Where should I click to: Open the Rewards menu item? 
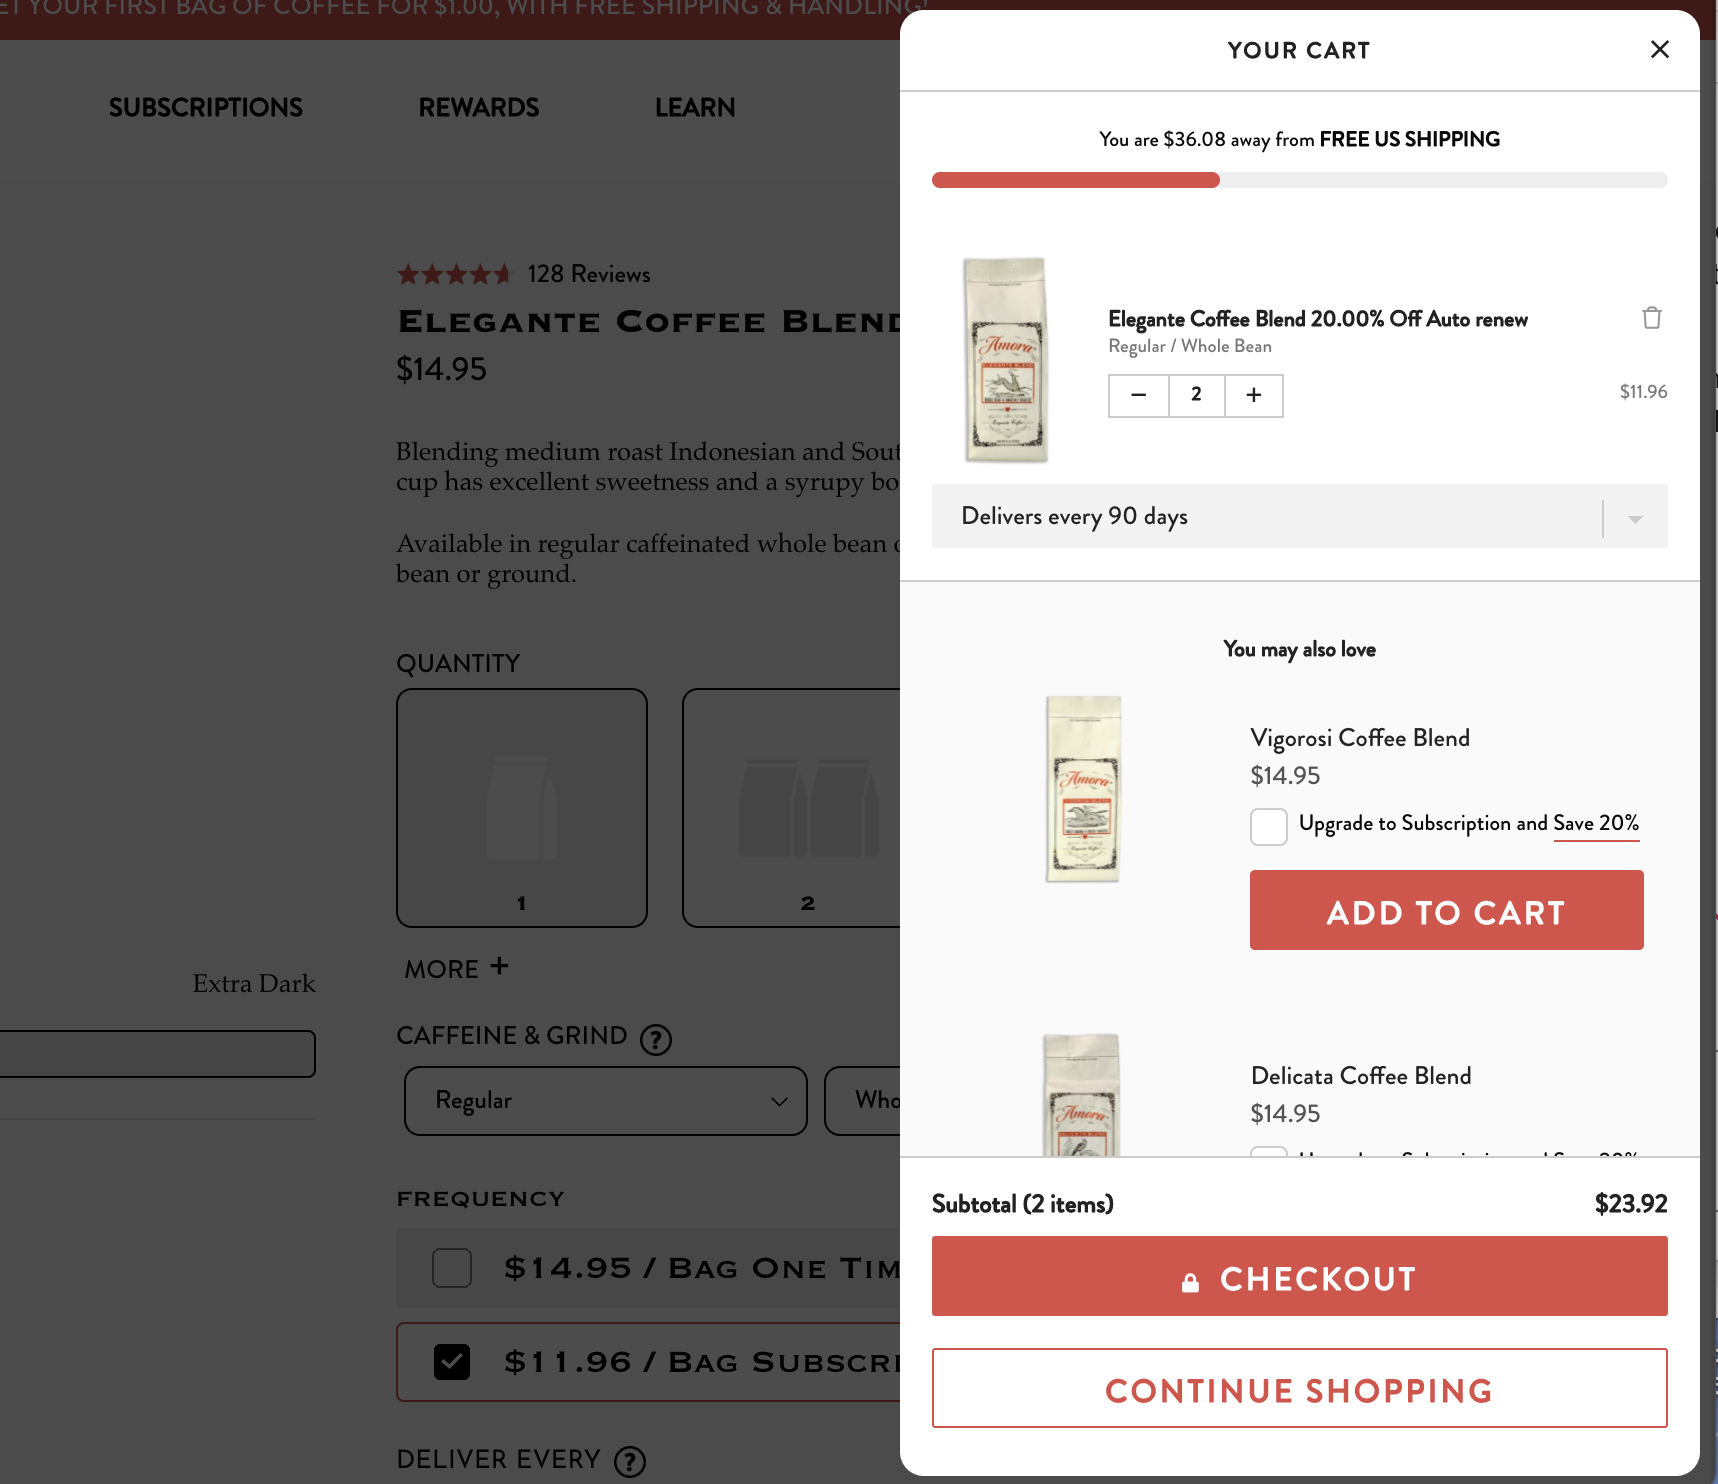[x=478, y=107]
